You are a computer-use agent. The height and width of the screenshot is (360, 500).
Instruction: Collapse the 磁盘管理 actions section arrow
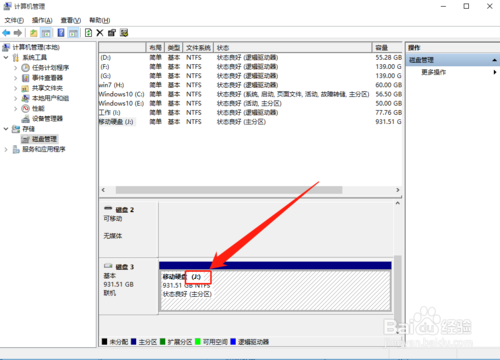pos(494,60)
